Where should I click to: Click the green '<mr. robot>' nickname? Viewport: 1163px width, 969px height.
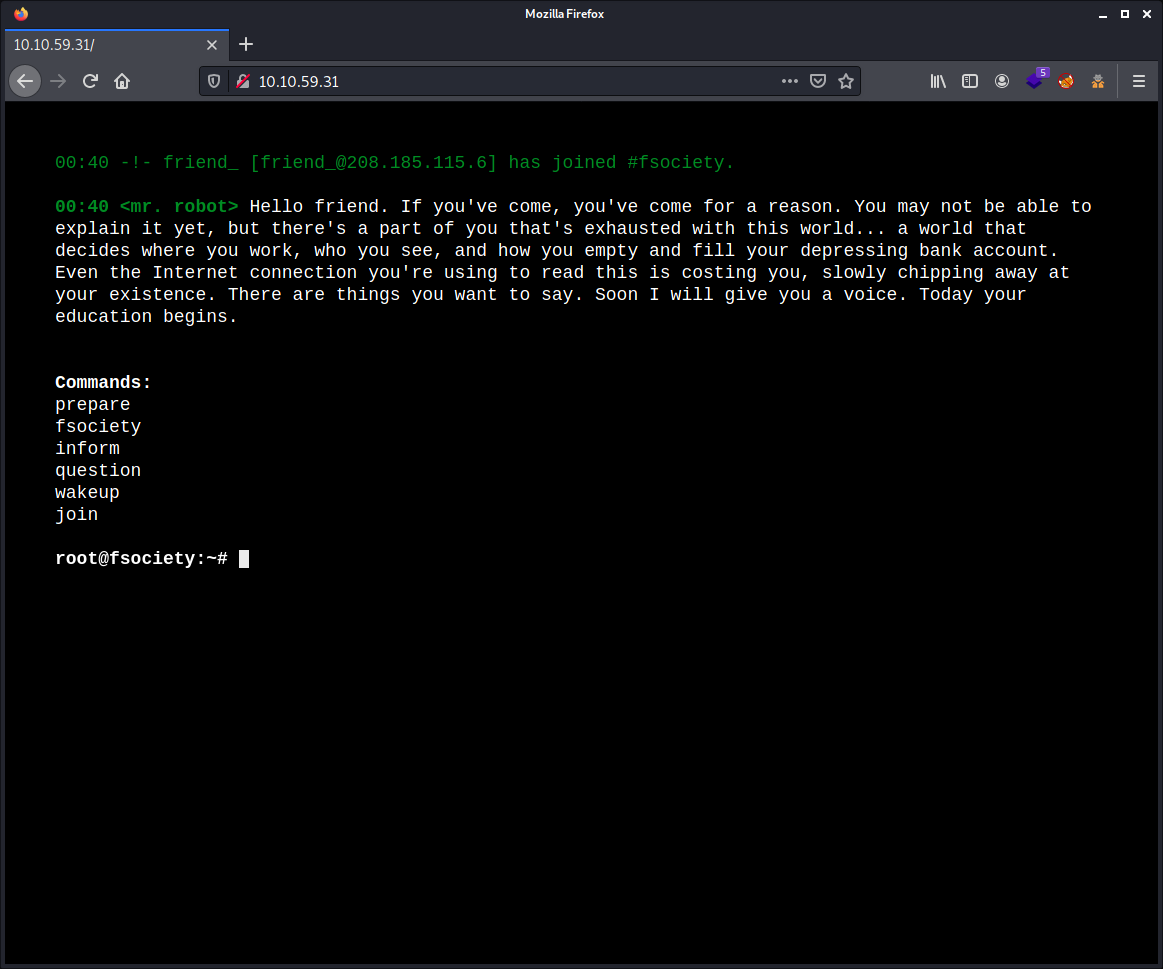click(179, 206)
